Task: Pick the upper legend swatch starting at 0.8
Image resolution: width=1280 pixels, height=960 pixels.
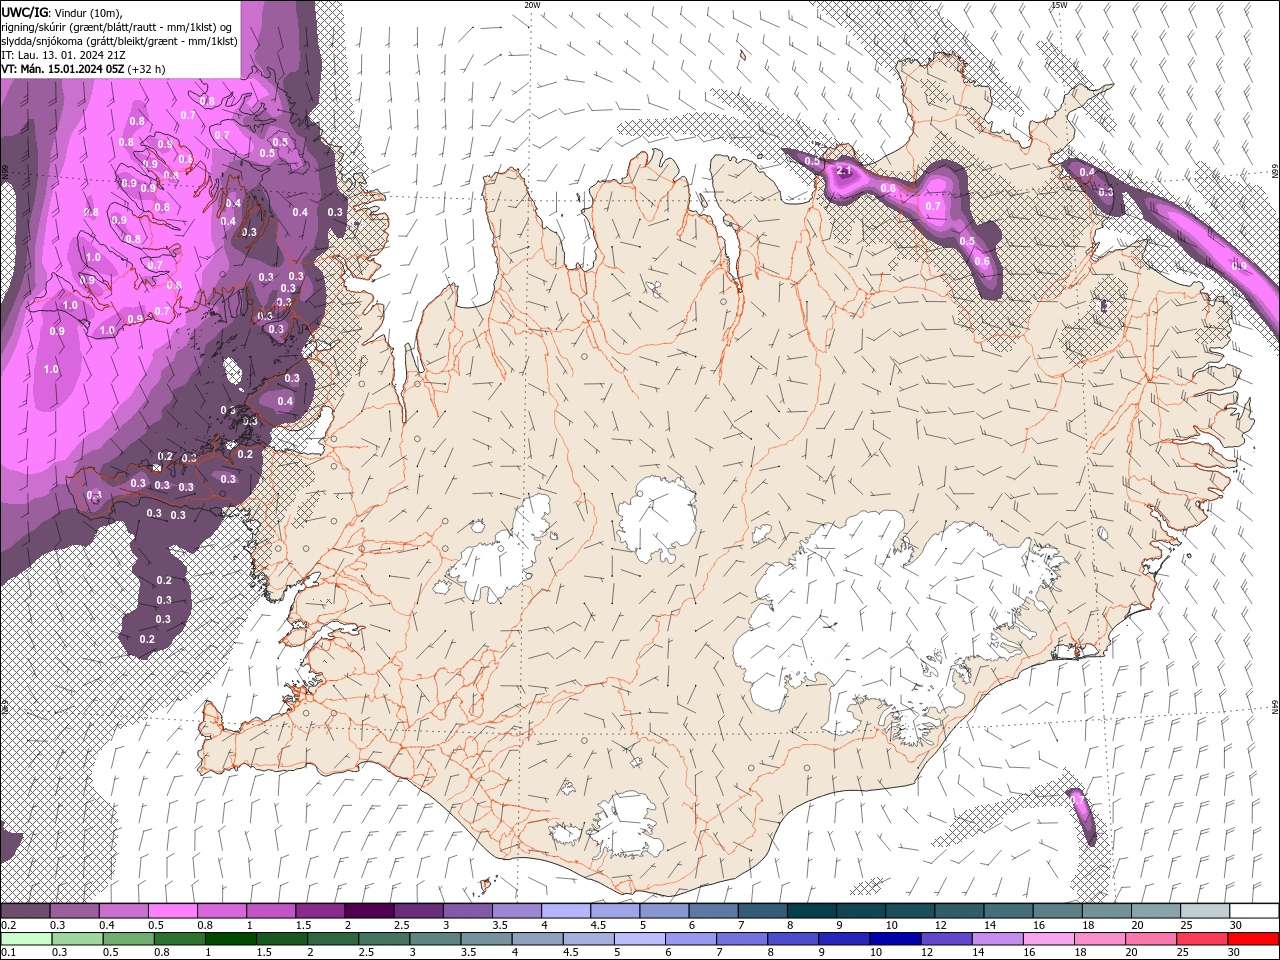Action: [x=222, y=911]
